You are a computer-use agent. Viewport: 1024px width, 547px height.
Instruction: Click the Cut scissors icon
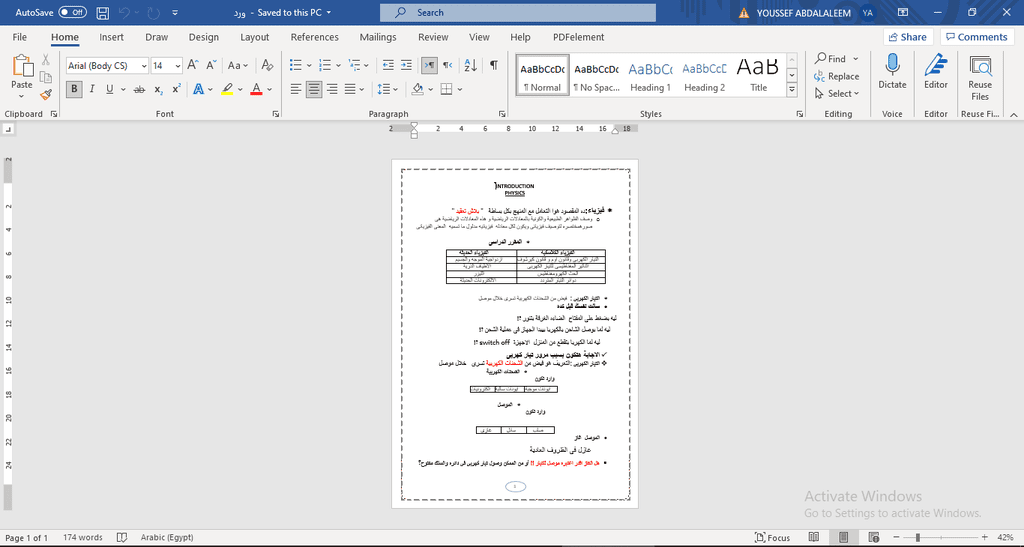tap(46, 59)
